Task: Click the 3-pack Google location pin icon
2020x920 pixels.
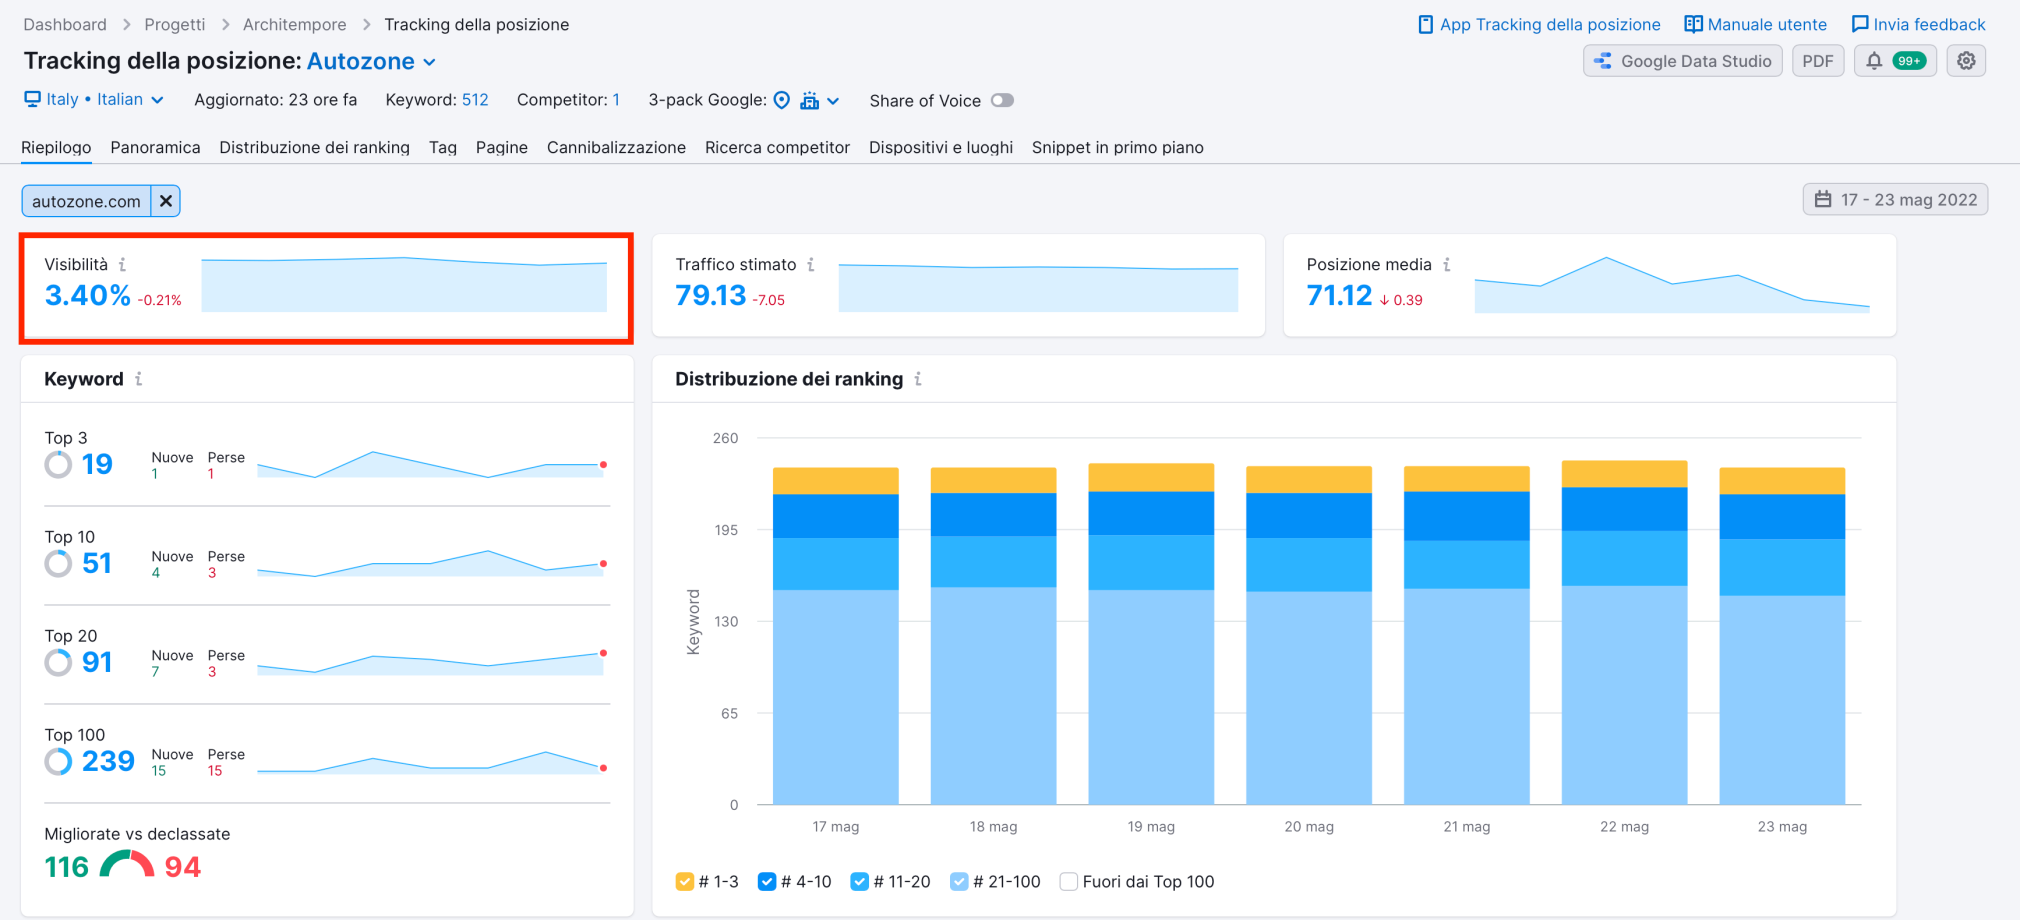Action: [782, 100]
